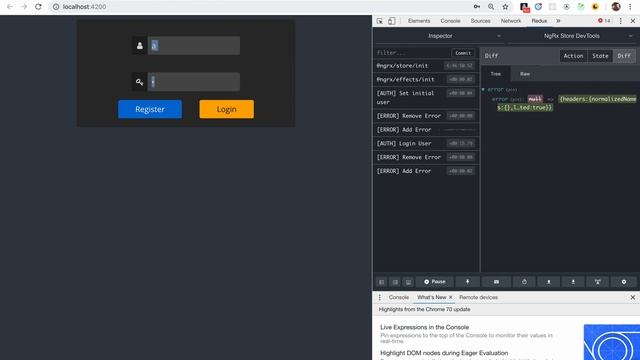This screenshot has width=640, height=360.
Task: Open the Network tab
Action: [x=511, y=21]
